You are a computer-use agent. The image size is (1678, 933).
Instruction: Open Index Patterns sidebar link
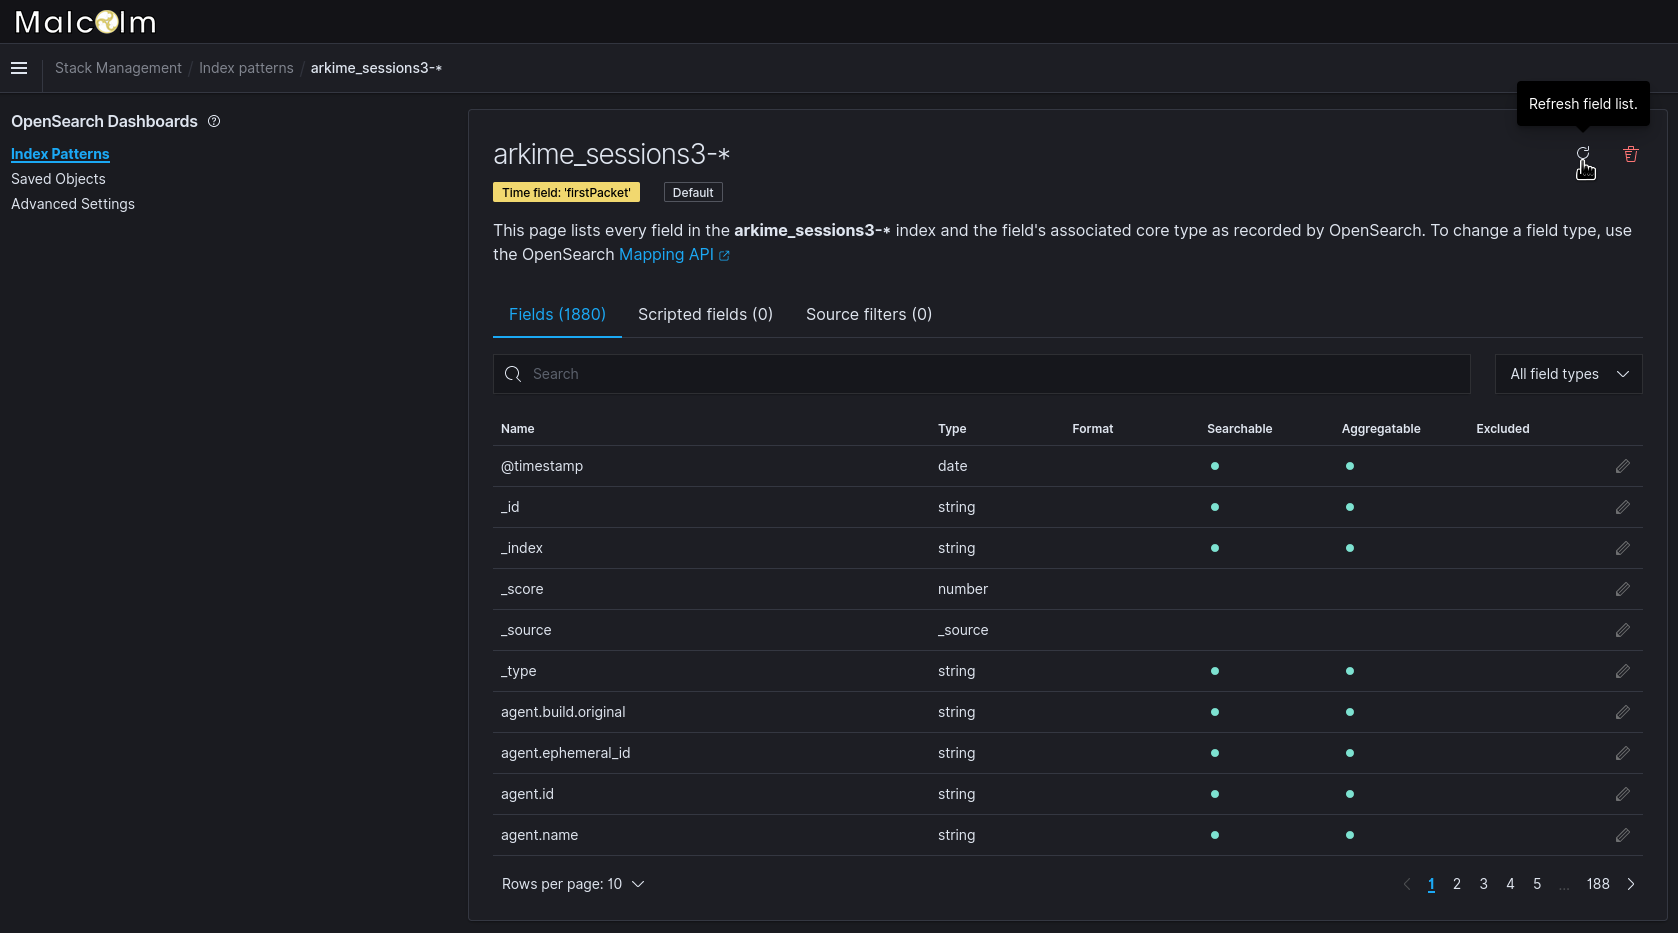pyautogui.click(x=60, y=154)
